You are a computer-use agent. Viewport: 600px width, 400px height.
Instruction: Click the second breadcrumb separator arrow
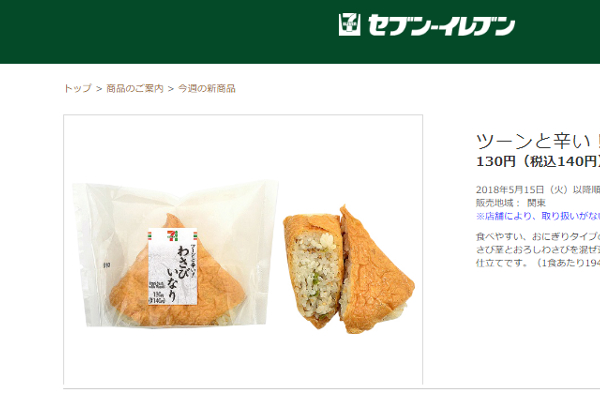(171, 89)
